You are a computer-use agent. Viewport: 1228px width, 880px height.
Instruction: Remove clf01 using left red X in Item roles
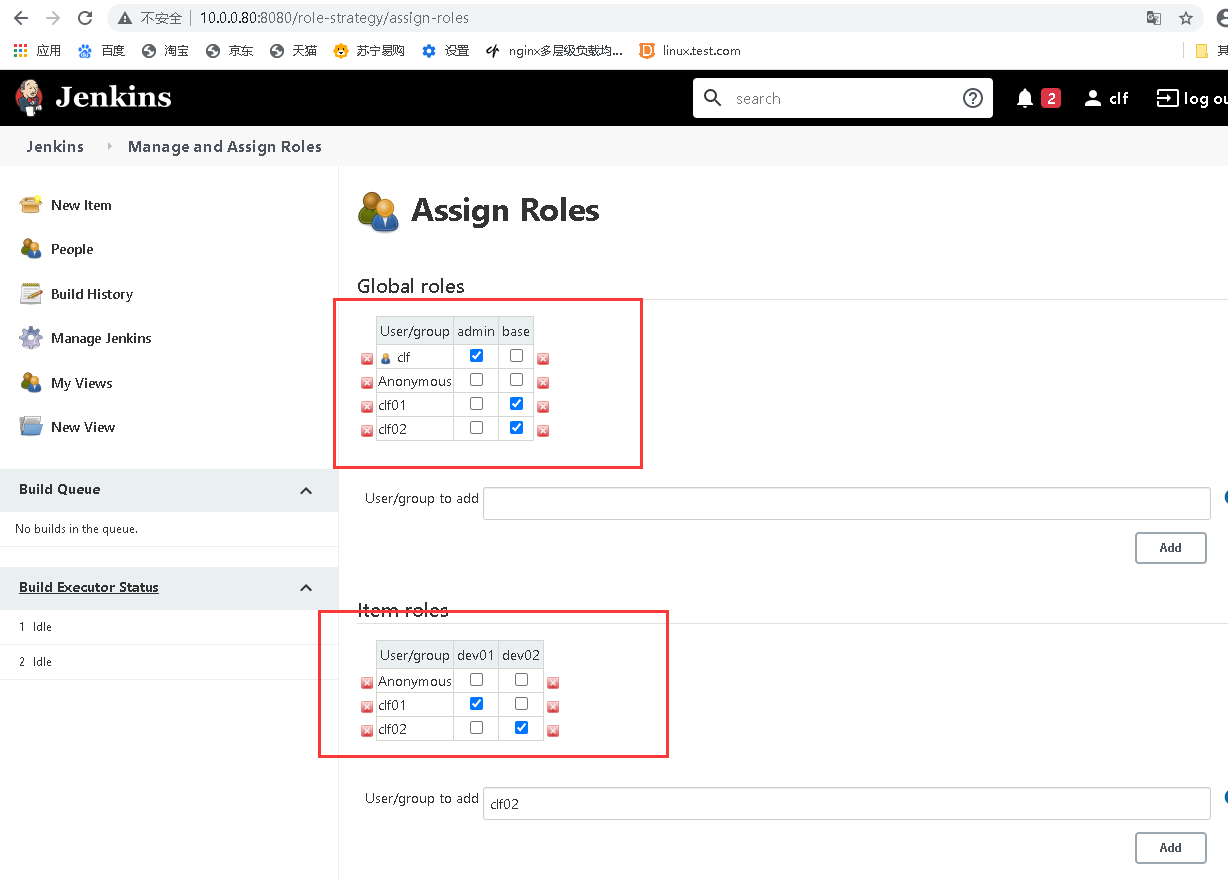367,707
